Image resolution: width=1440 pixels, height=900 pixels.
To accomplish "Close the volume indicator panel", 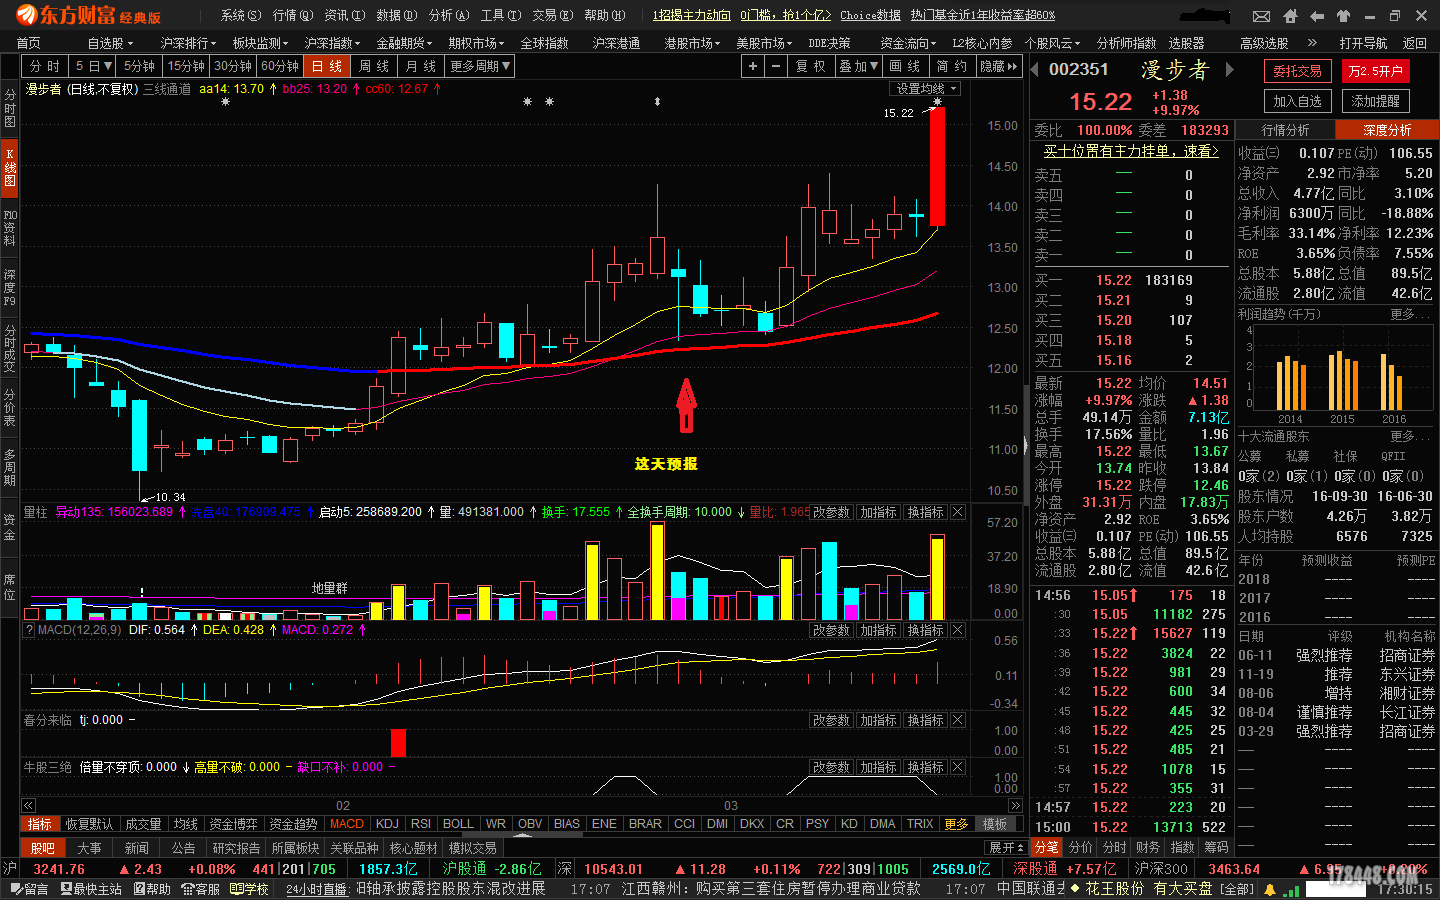I will (x=957, y=512).
